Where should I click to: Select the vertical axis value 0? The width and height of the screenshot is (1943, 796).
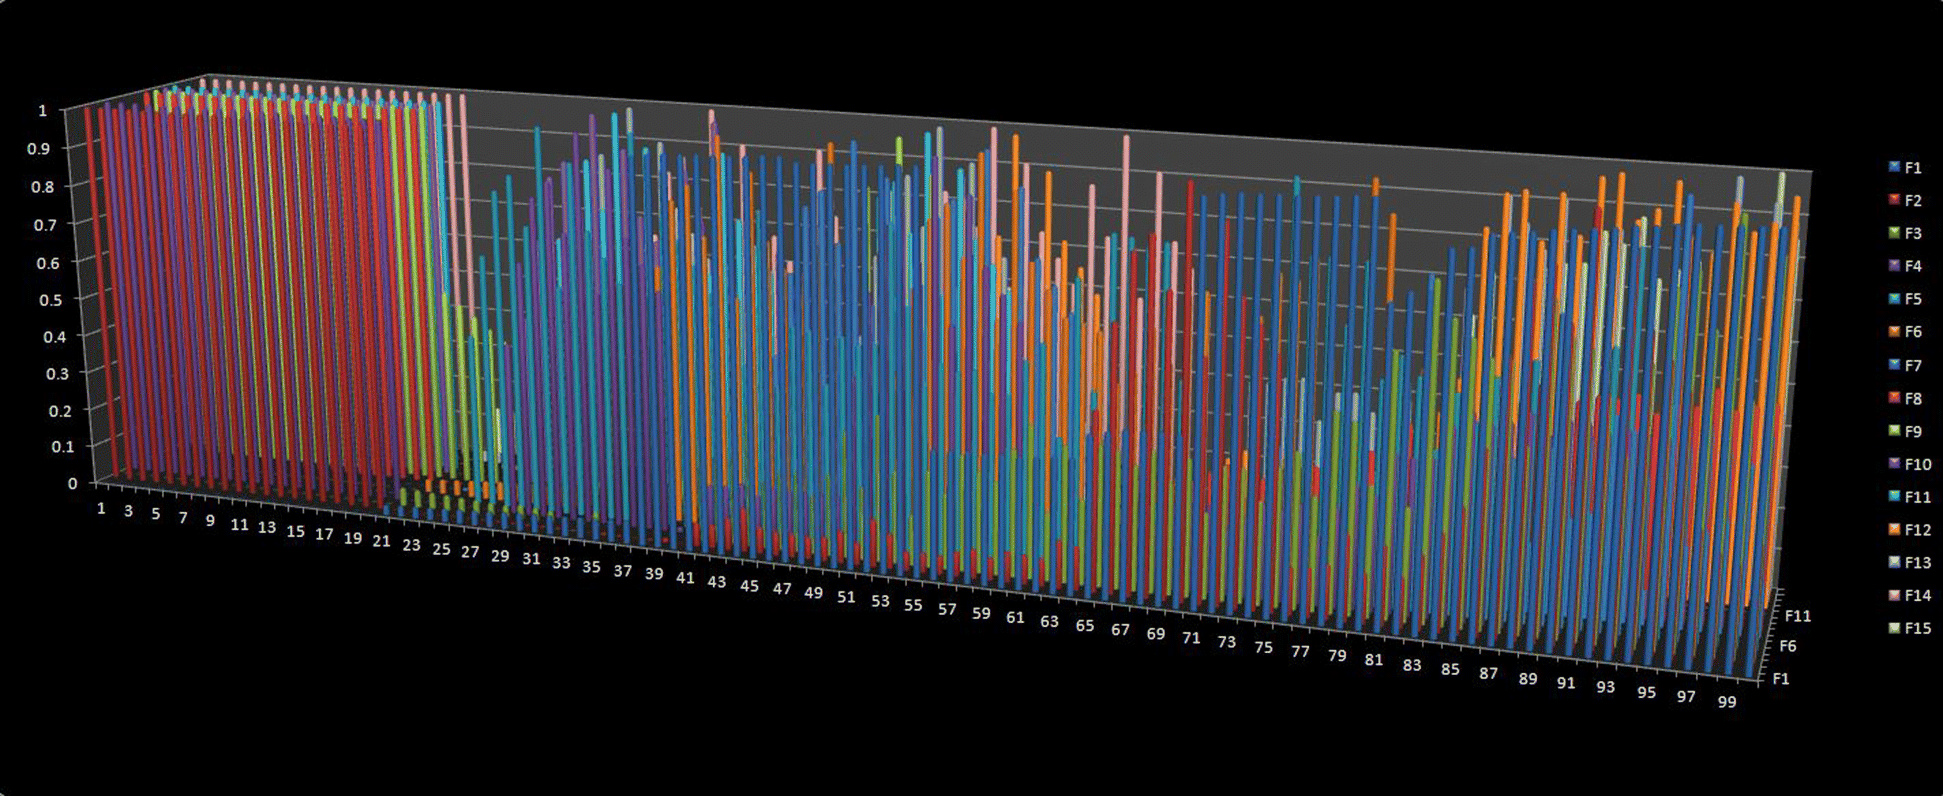point(72,483)
